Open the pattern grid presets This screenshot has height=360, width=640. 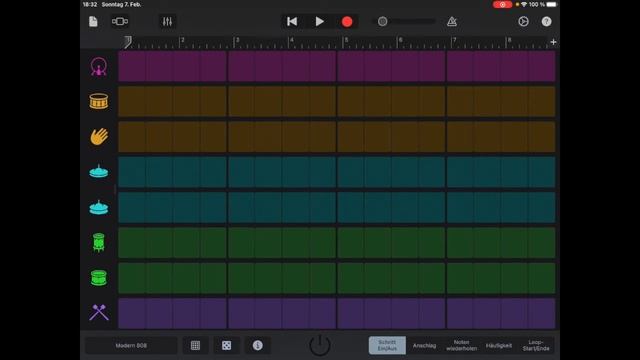(x=196, y=345)
